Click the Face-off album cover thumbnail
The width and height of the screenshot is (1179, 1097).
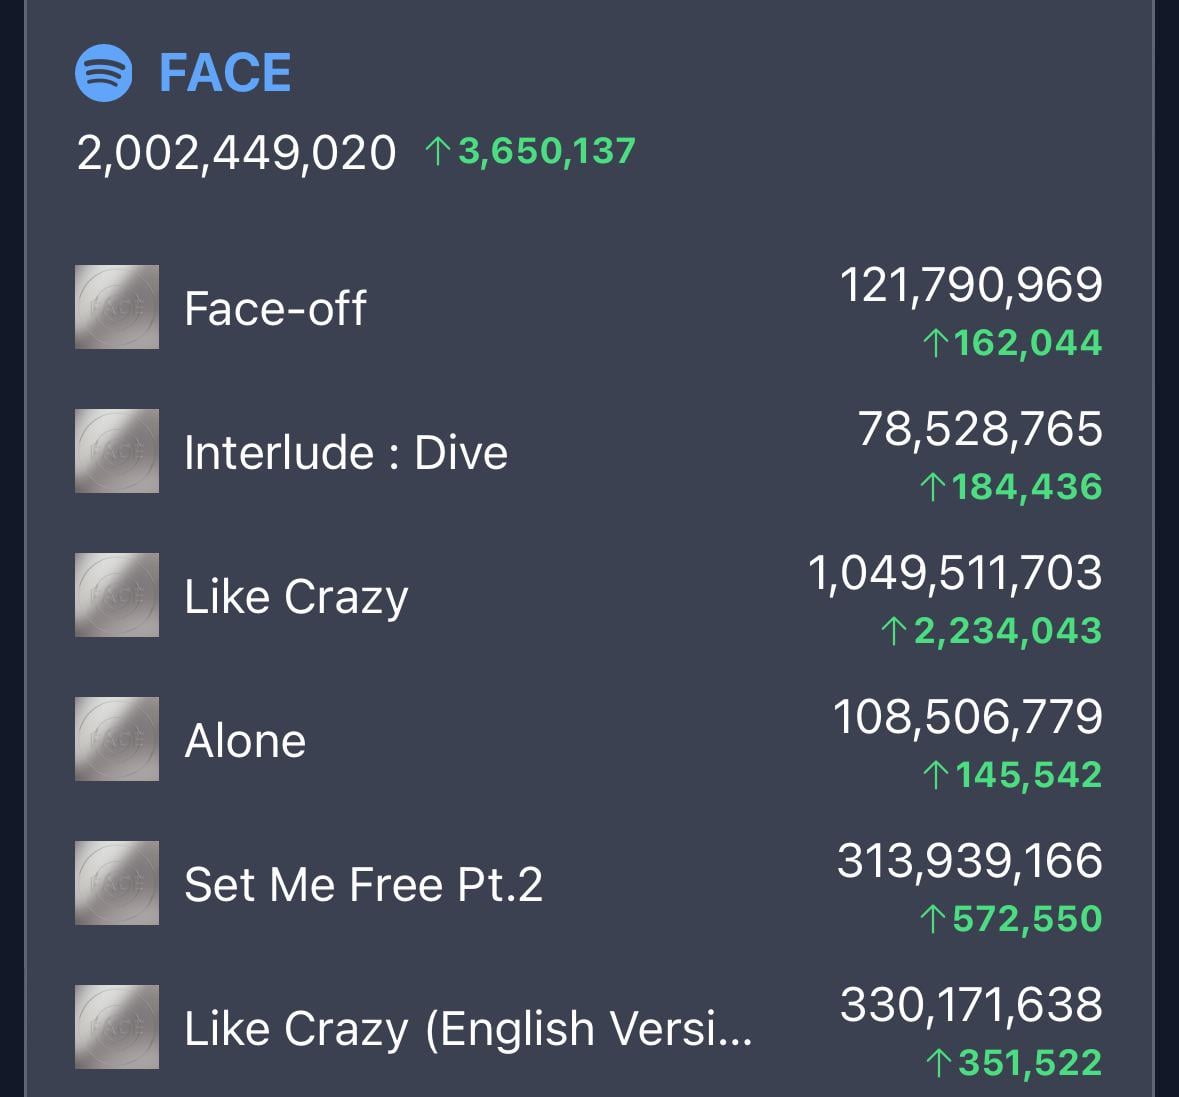click(x=117, y=307)
